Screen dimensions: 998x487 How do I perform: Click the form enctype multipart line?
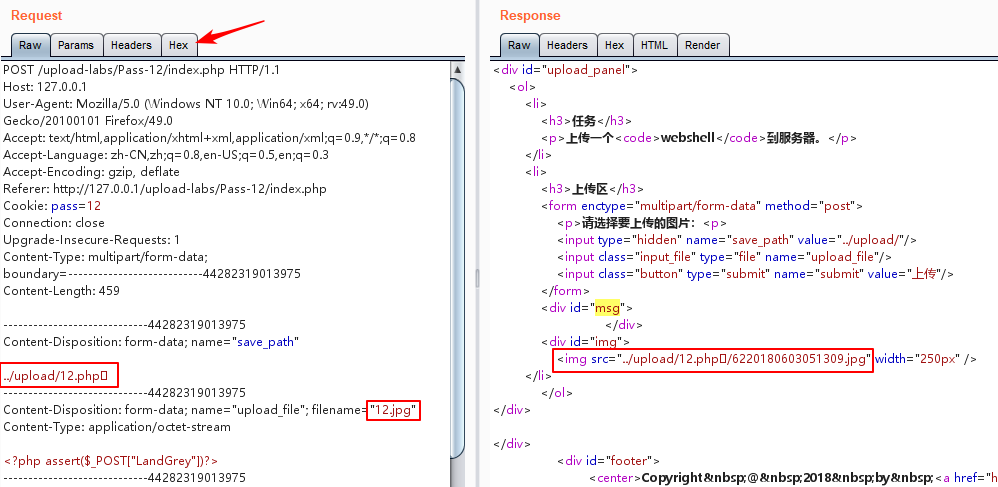702,206
